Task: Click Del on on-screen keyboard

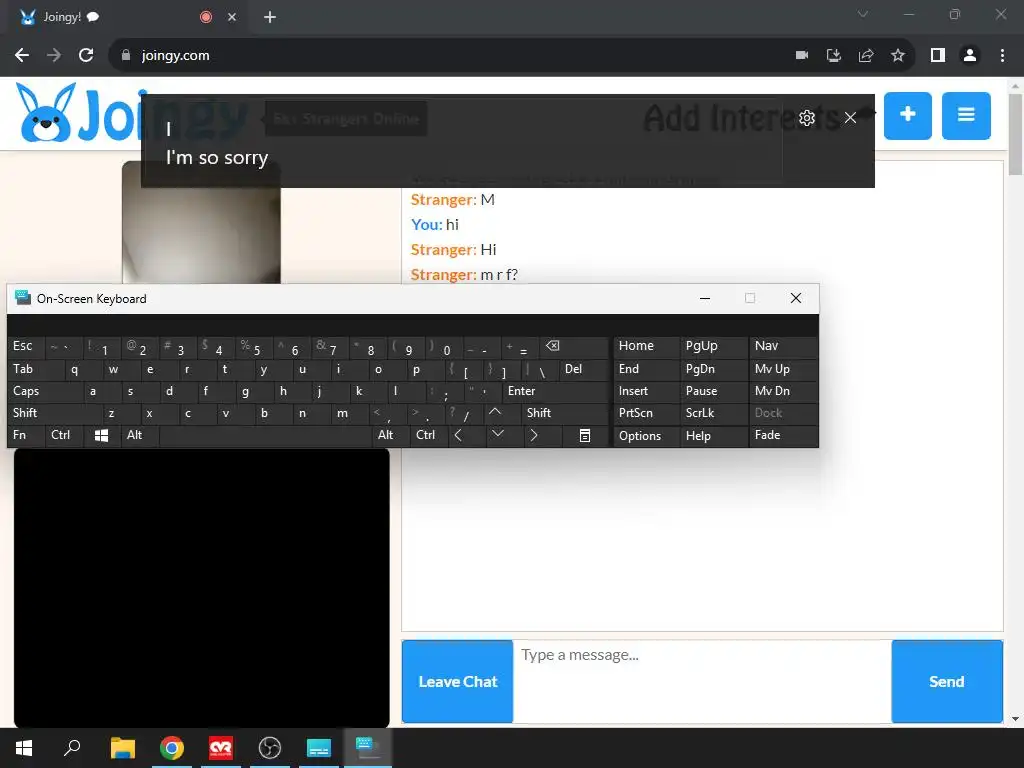Action: (584, 369)
